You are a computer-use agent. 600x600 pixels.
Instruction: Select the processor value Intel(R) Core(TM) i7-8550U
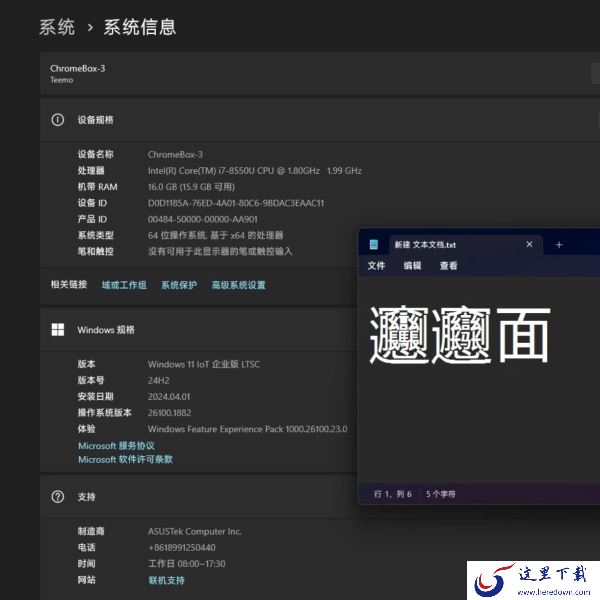pos(255,171)
